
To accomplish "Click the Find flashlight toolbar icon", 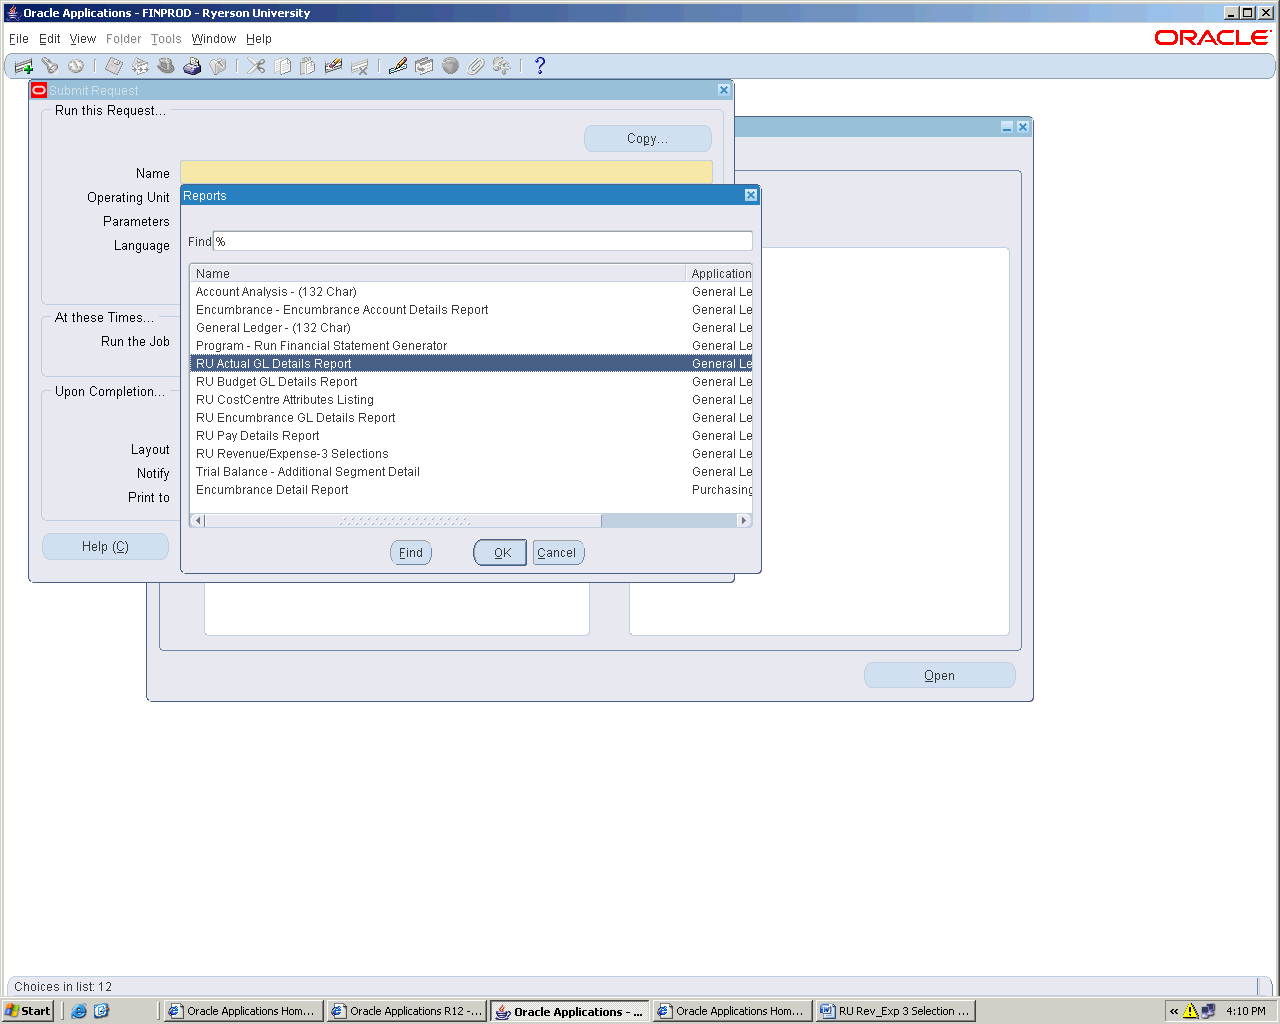I will pos(49,66).
